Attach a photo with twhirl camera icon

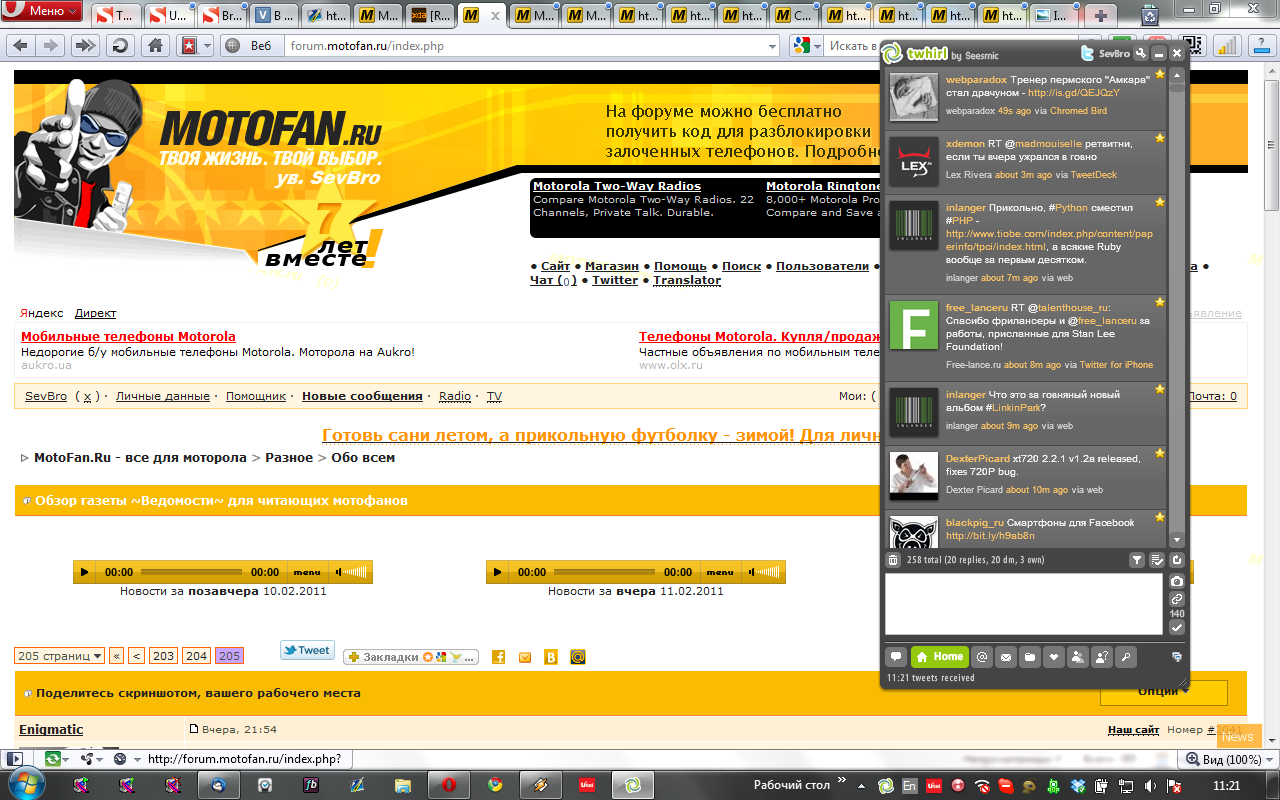click(1177, 581)
